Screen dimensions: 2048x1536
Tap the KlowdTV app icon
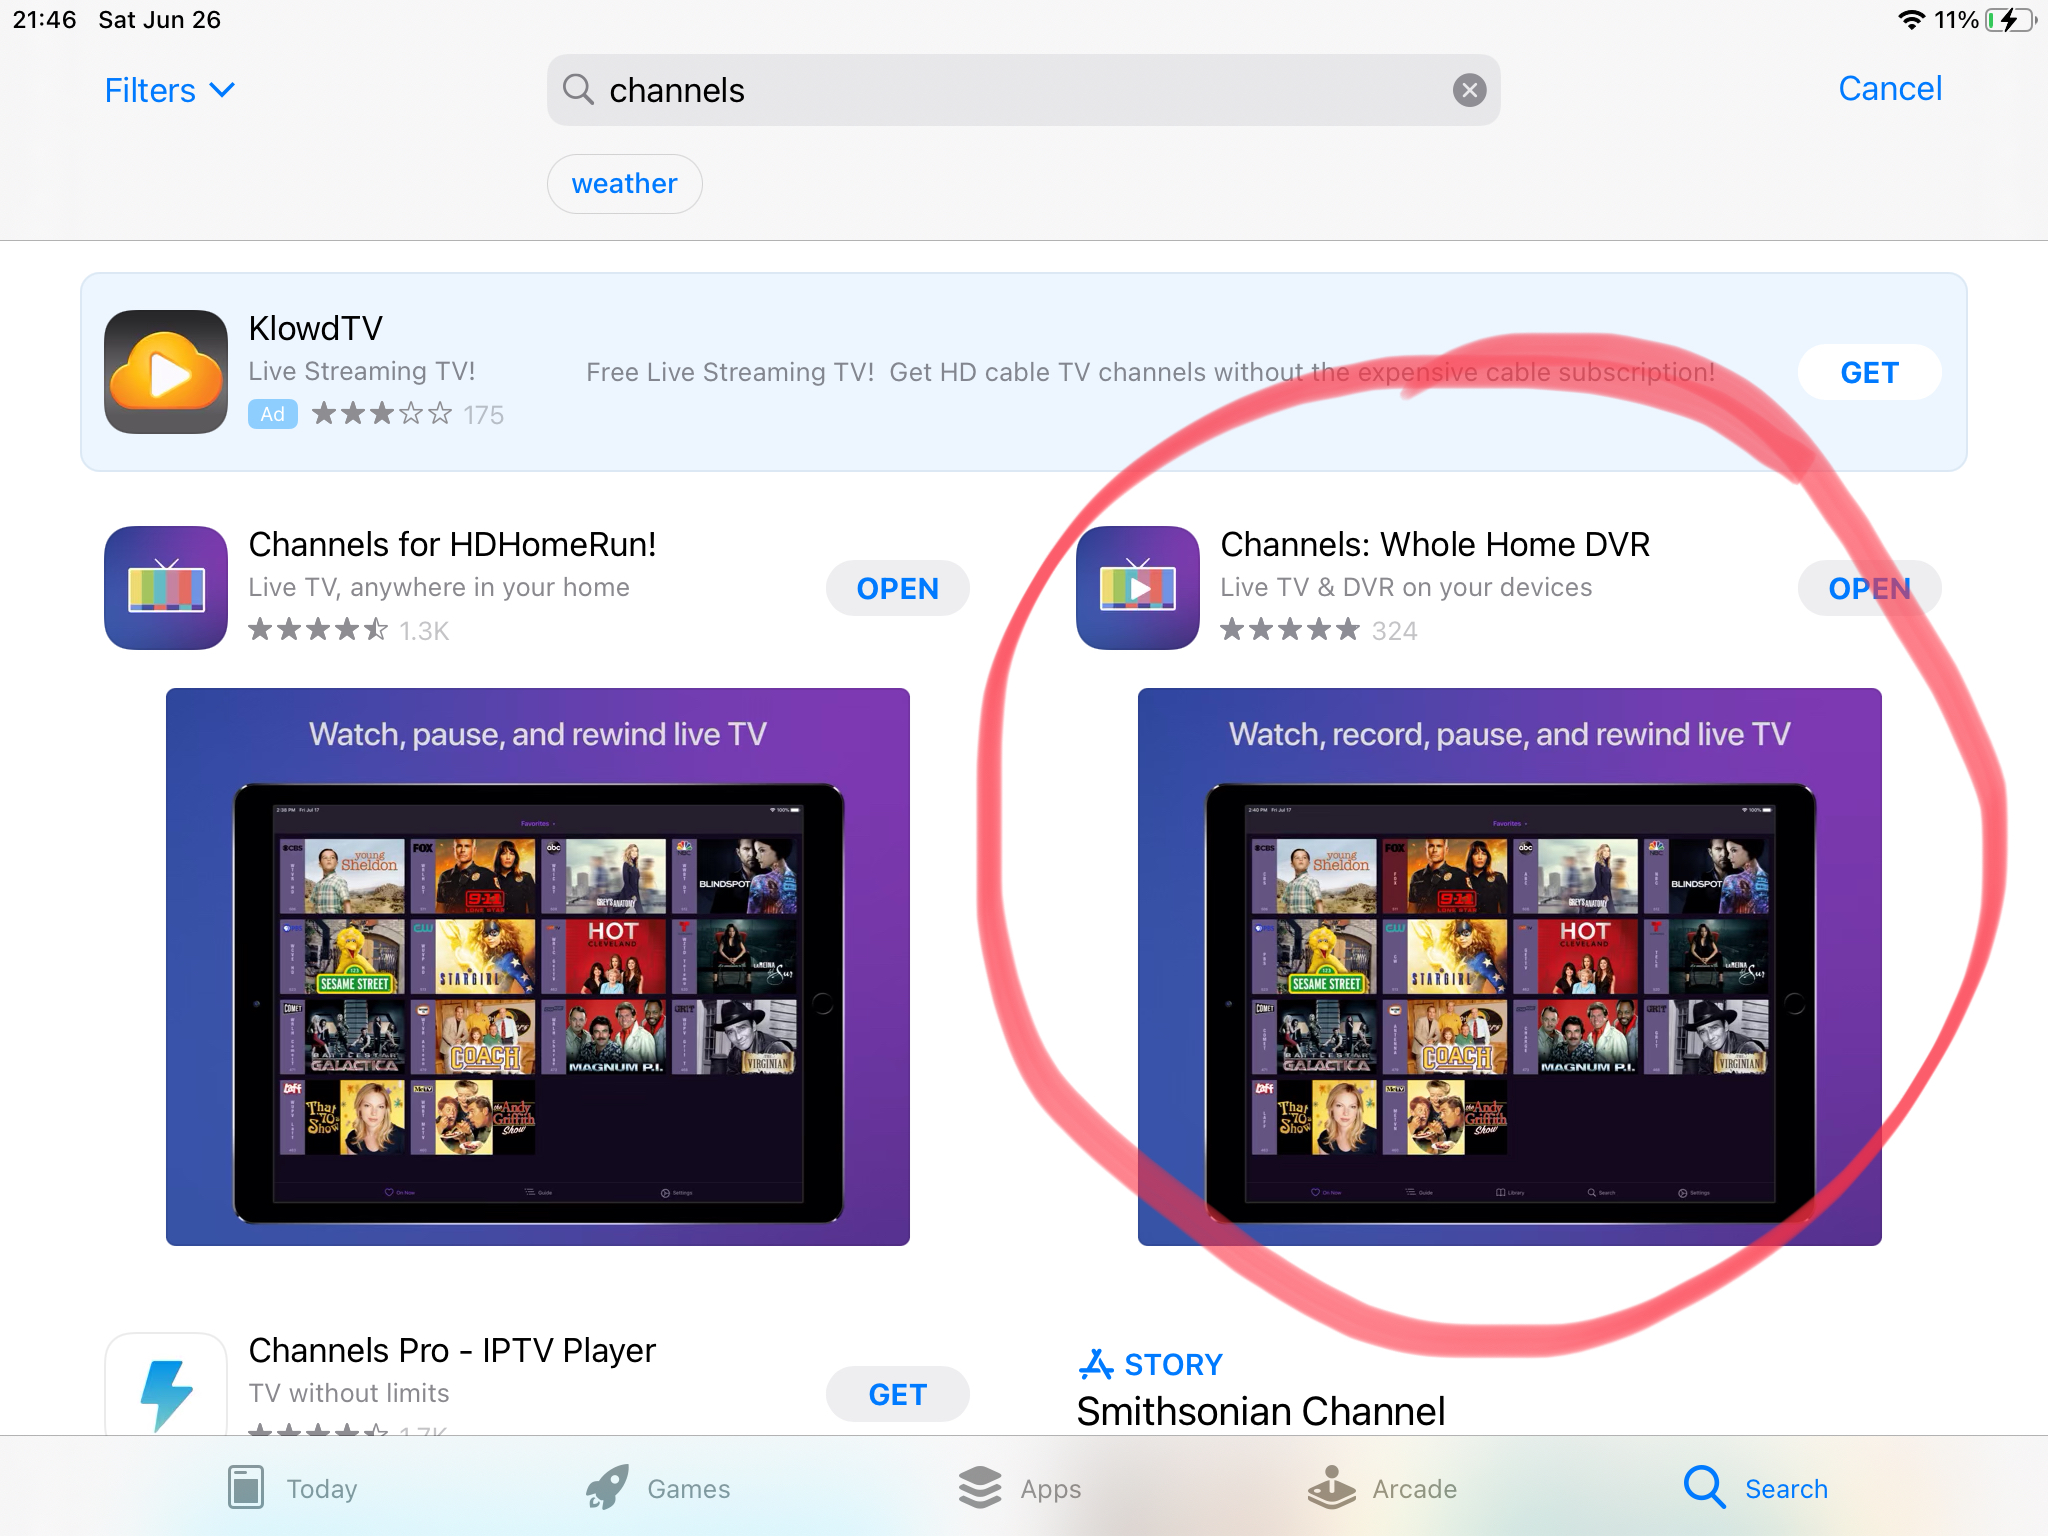[x=166, y=372]
